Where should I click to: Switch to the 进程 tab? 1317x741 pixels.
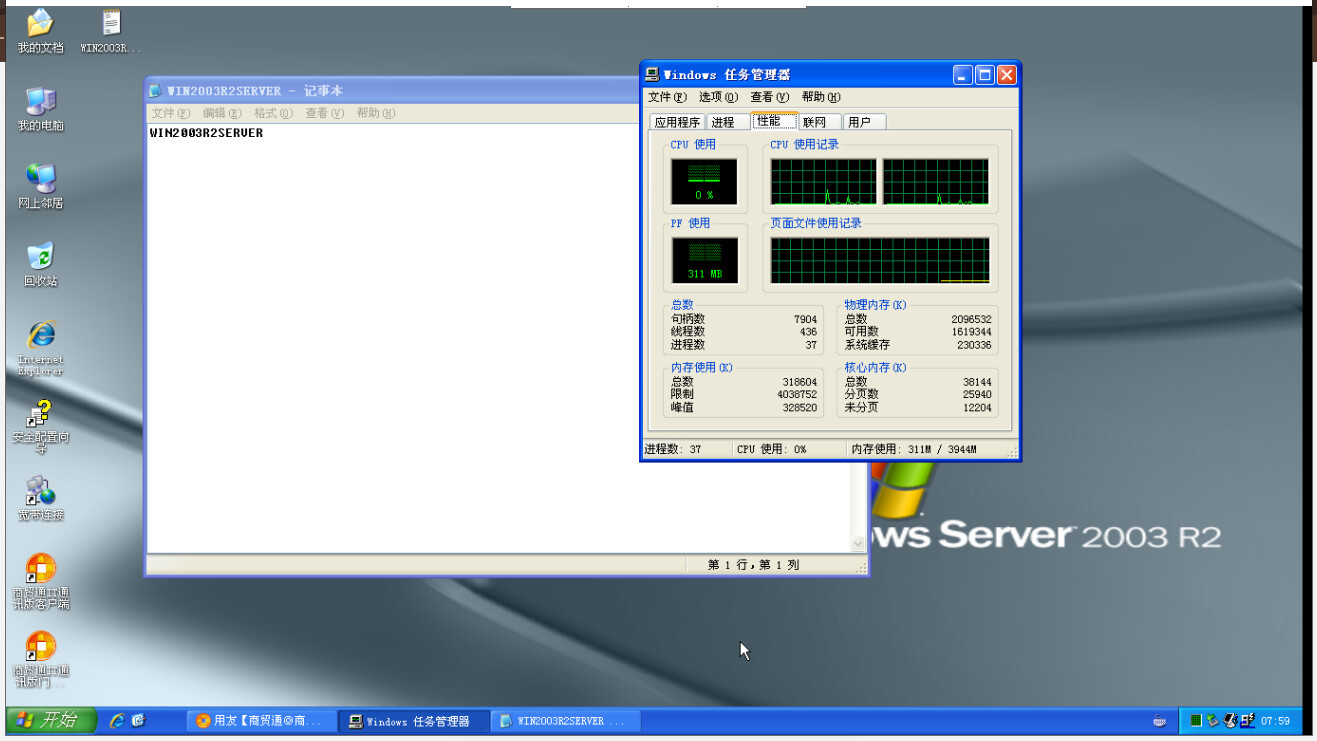click(x=723, y=122)
